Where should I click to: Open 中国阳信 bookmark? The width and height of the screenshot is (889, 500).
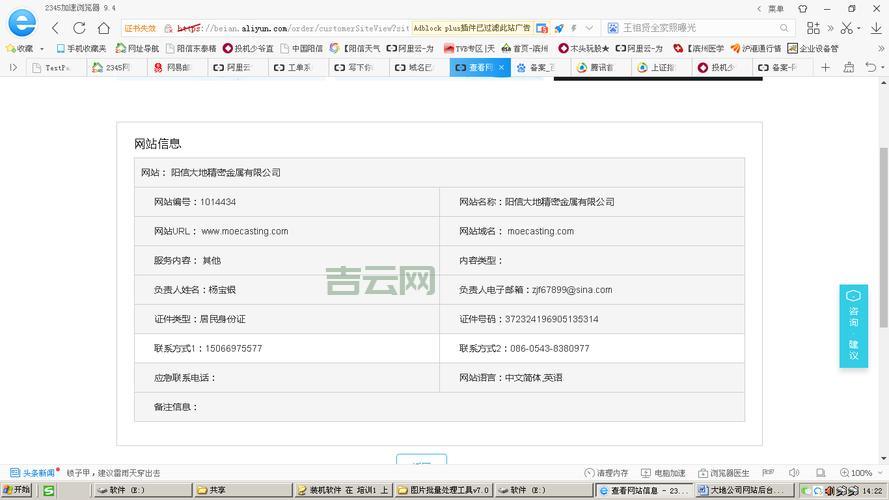click(302, 48)
